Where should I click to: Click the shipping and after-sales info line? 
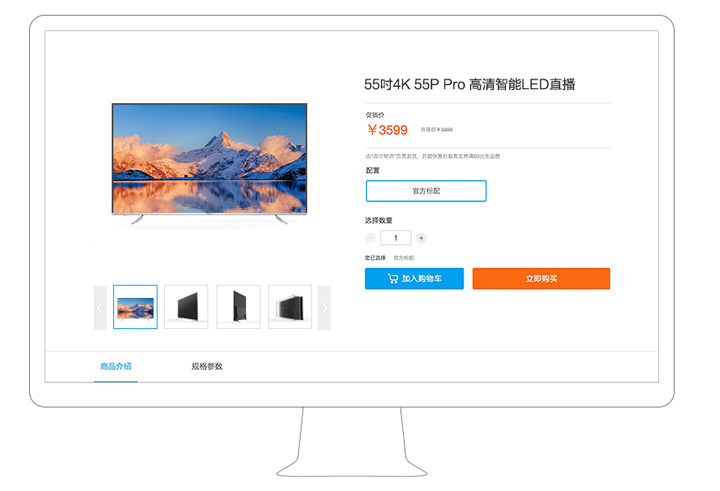(433, 156)
